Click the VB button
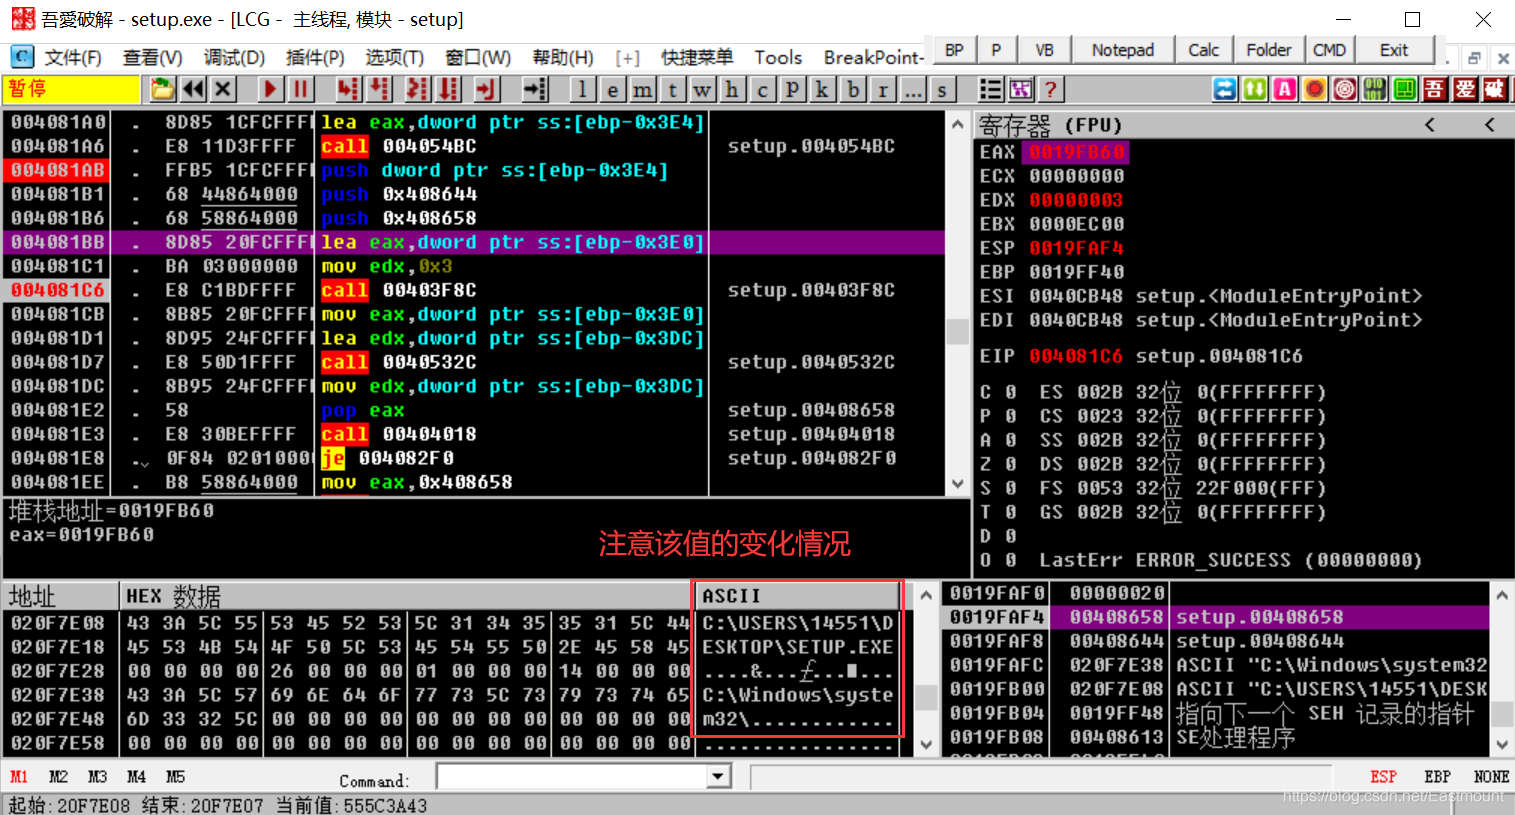 1044,50
